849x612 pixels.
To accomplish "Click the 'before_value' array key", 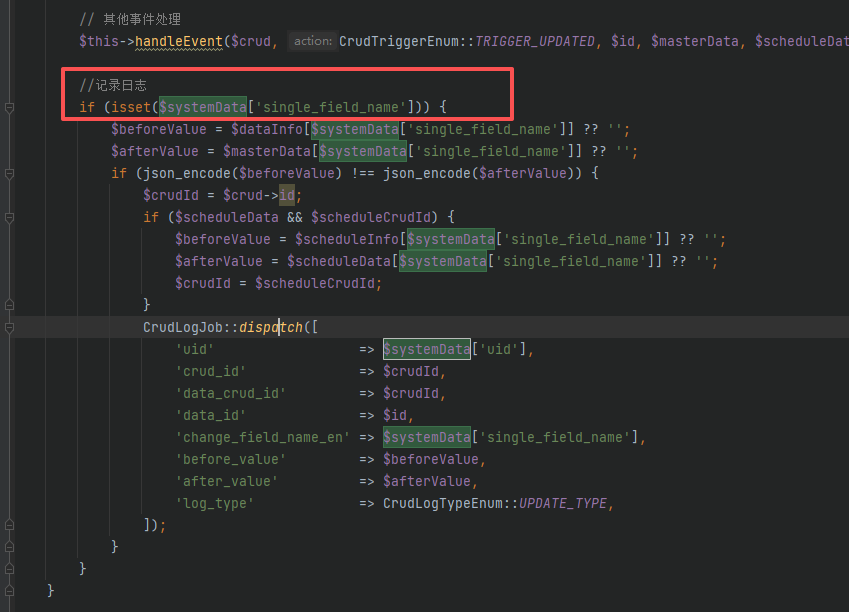I will 231,459.
